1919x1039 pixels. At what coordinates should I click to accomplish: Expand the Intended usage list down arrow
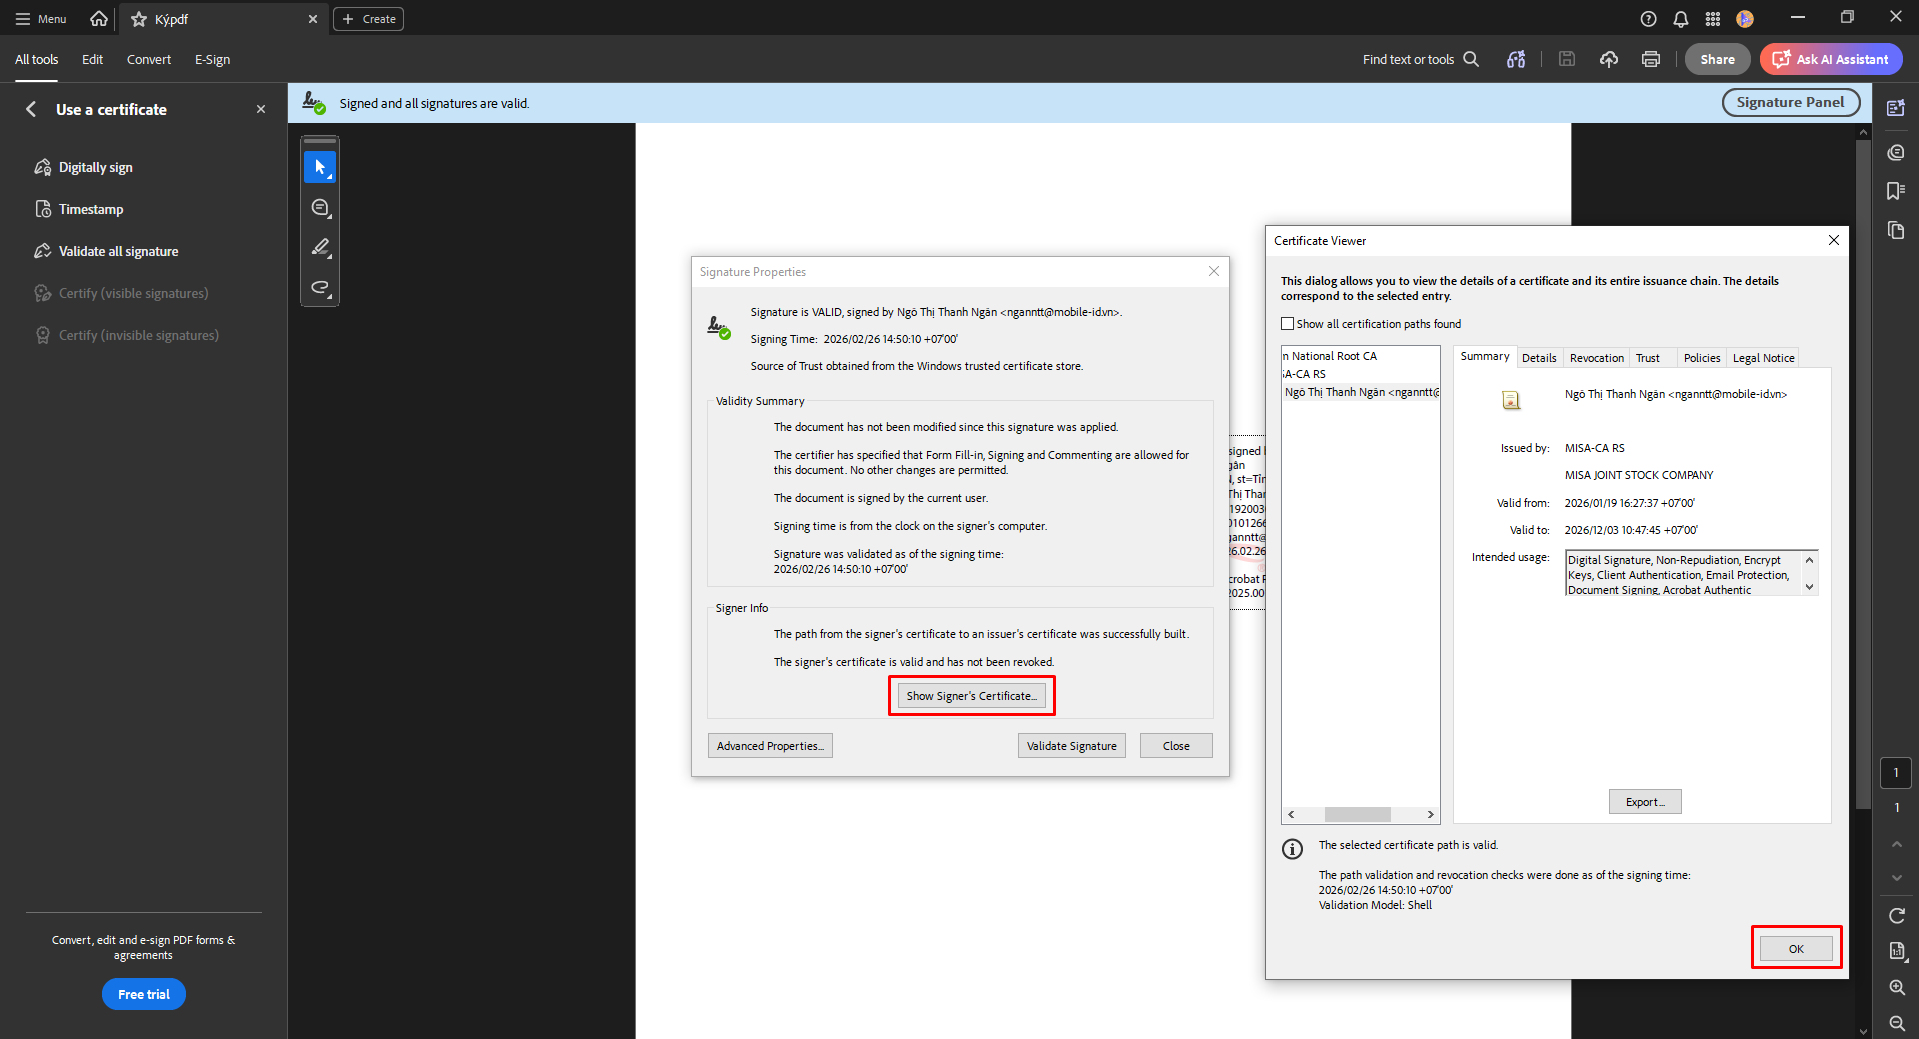coord(1809,587)
